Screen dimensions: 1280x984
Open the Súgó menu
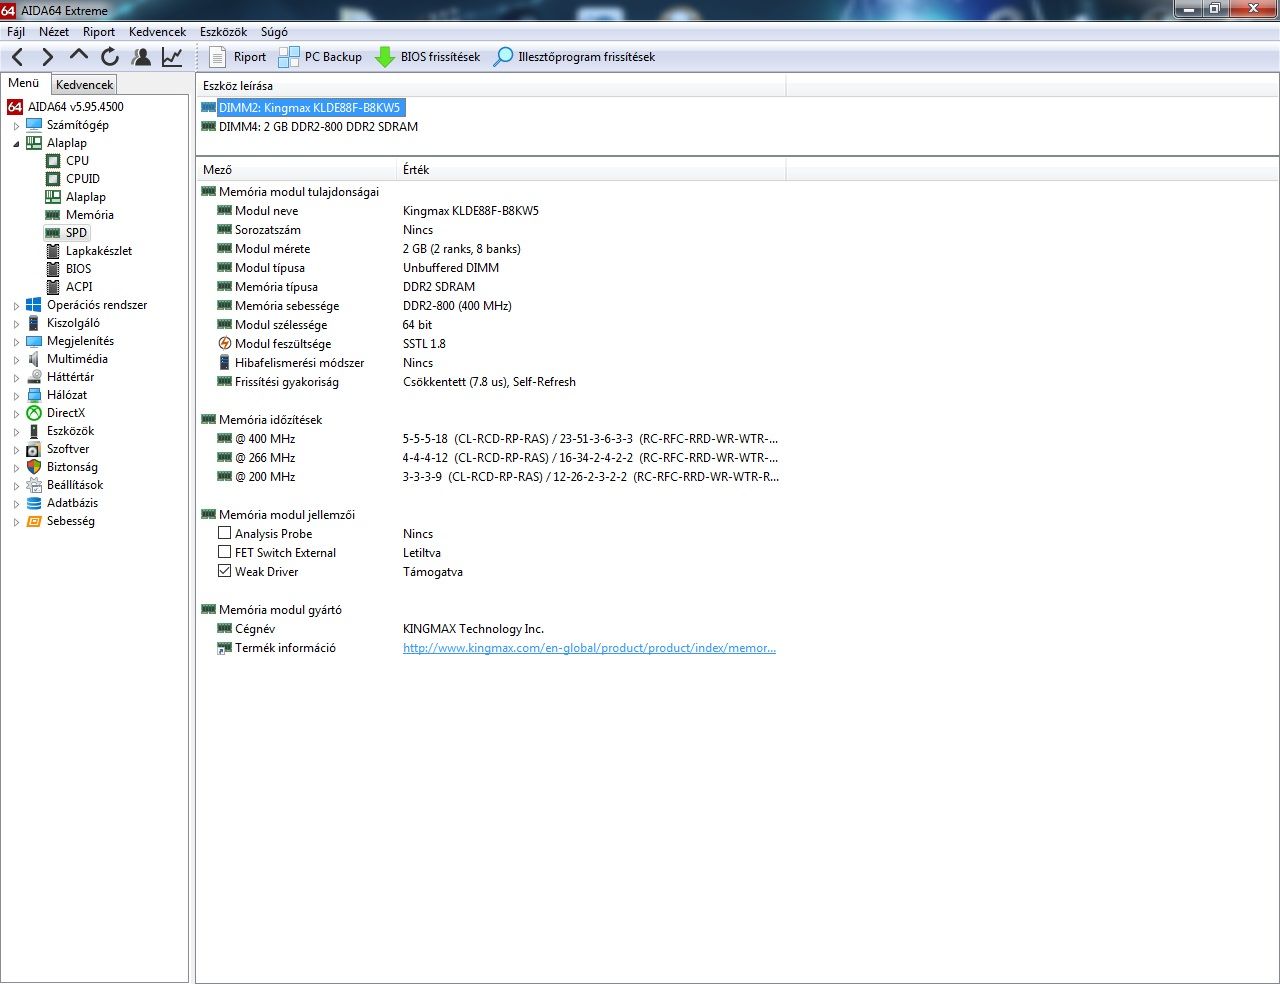(x=274, y=31)
